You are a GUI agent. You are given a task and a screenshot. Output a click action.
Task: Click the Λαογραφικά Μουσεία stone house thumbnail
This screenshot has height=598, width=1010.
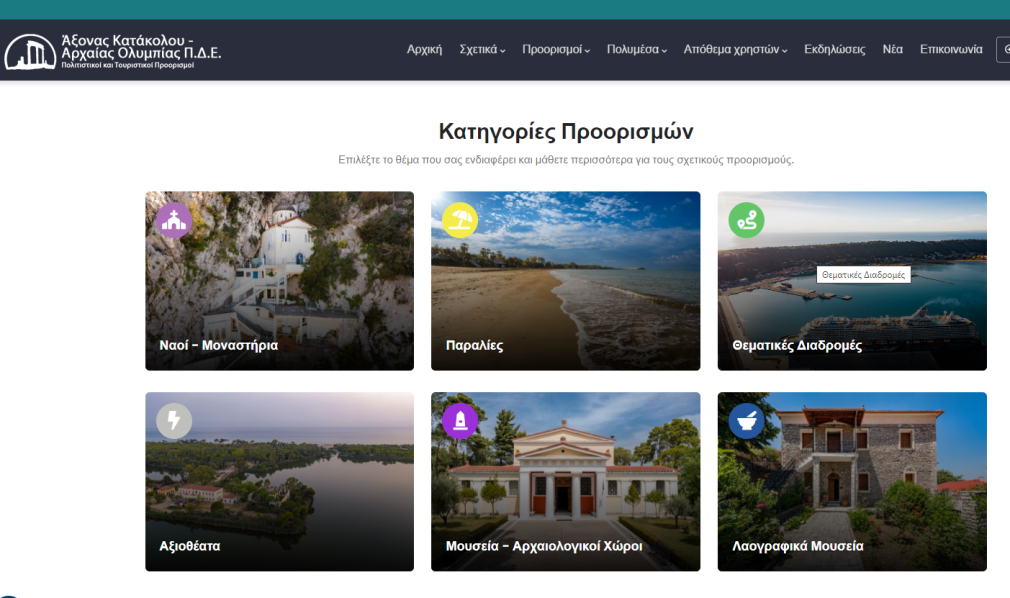coord(852,480)
